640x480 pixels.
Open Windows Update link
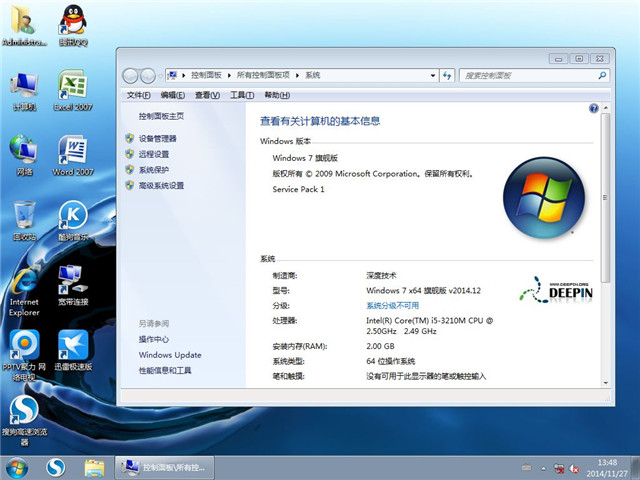pyautogui.click(x=170, y=355)
